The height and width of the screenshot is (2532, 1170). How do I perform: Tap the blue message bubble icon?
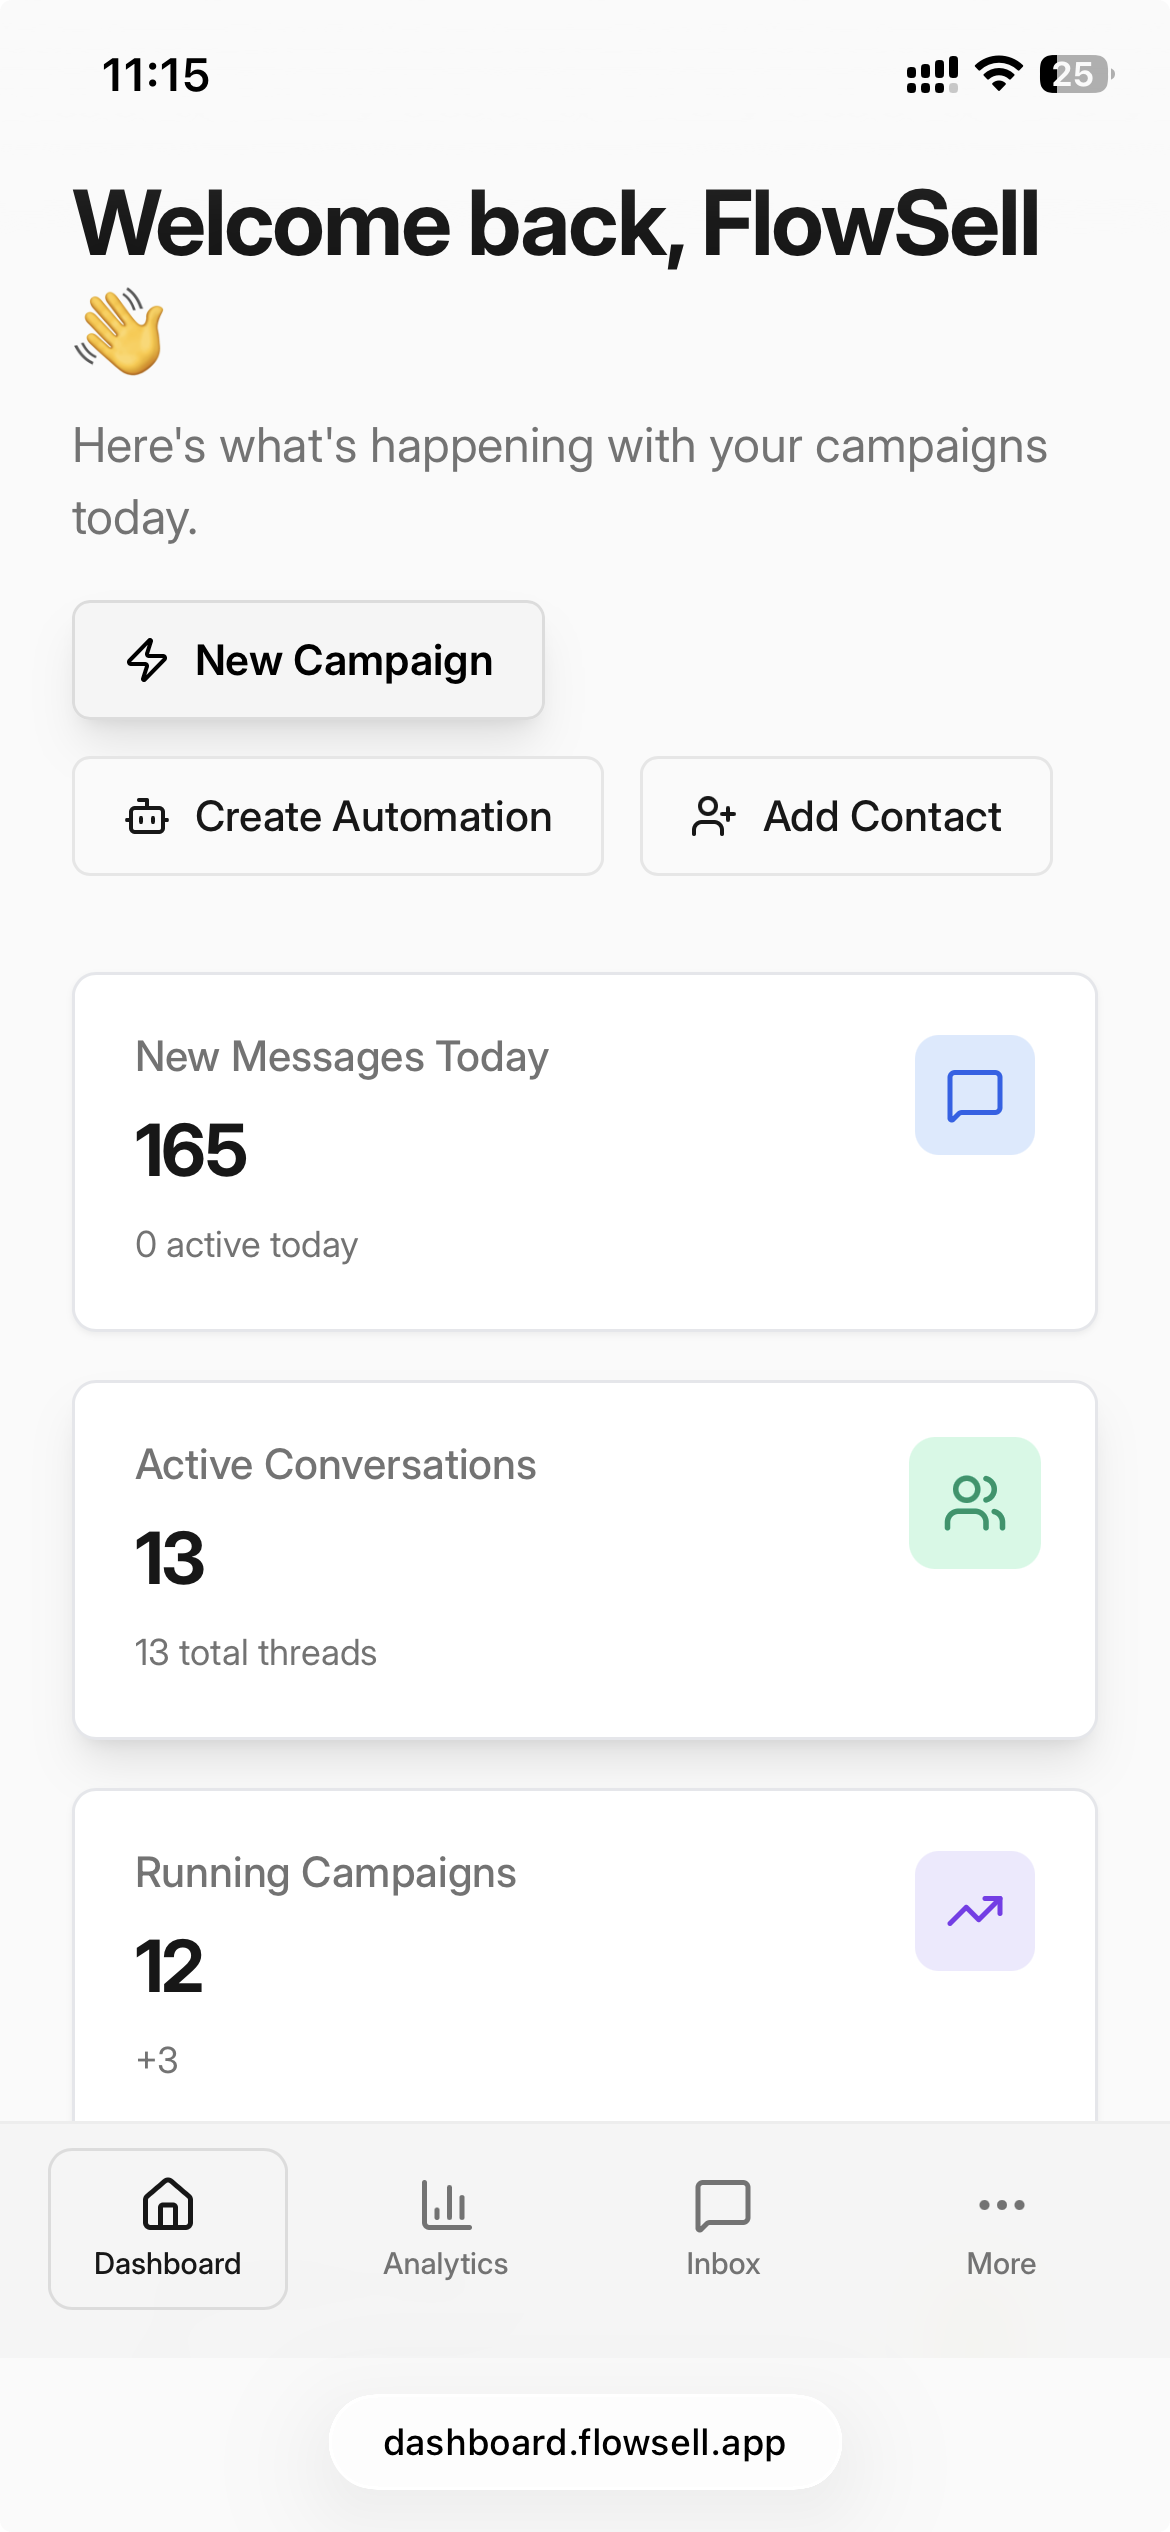(x=975, y=1095)
